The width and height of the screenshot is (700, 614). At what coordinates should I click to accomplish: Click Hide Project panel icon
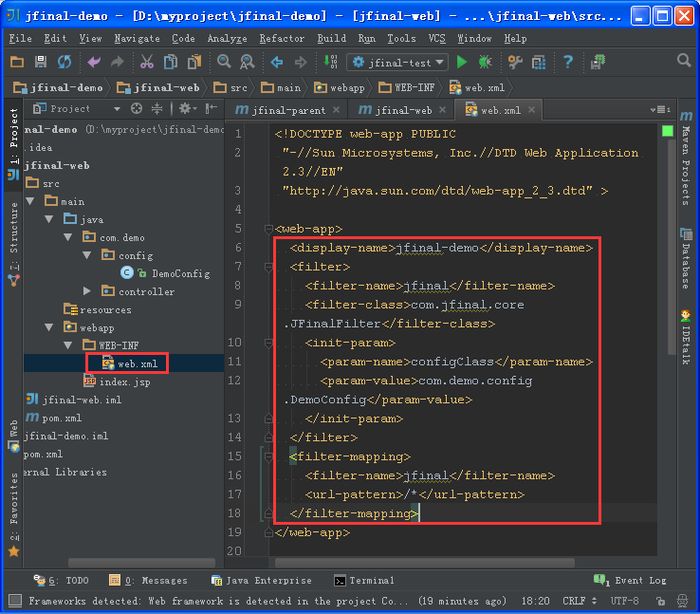(211, 109)
